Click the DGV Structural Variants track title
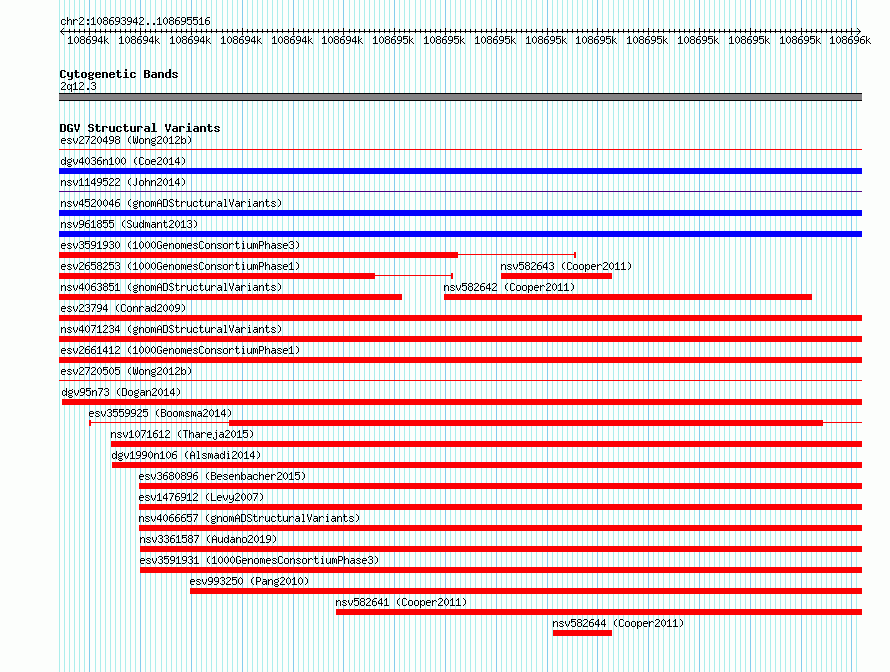Viewport: 890px width, 672px height. [140, 128]
